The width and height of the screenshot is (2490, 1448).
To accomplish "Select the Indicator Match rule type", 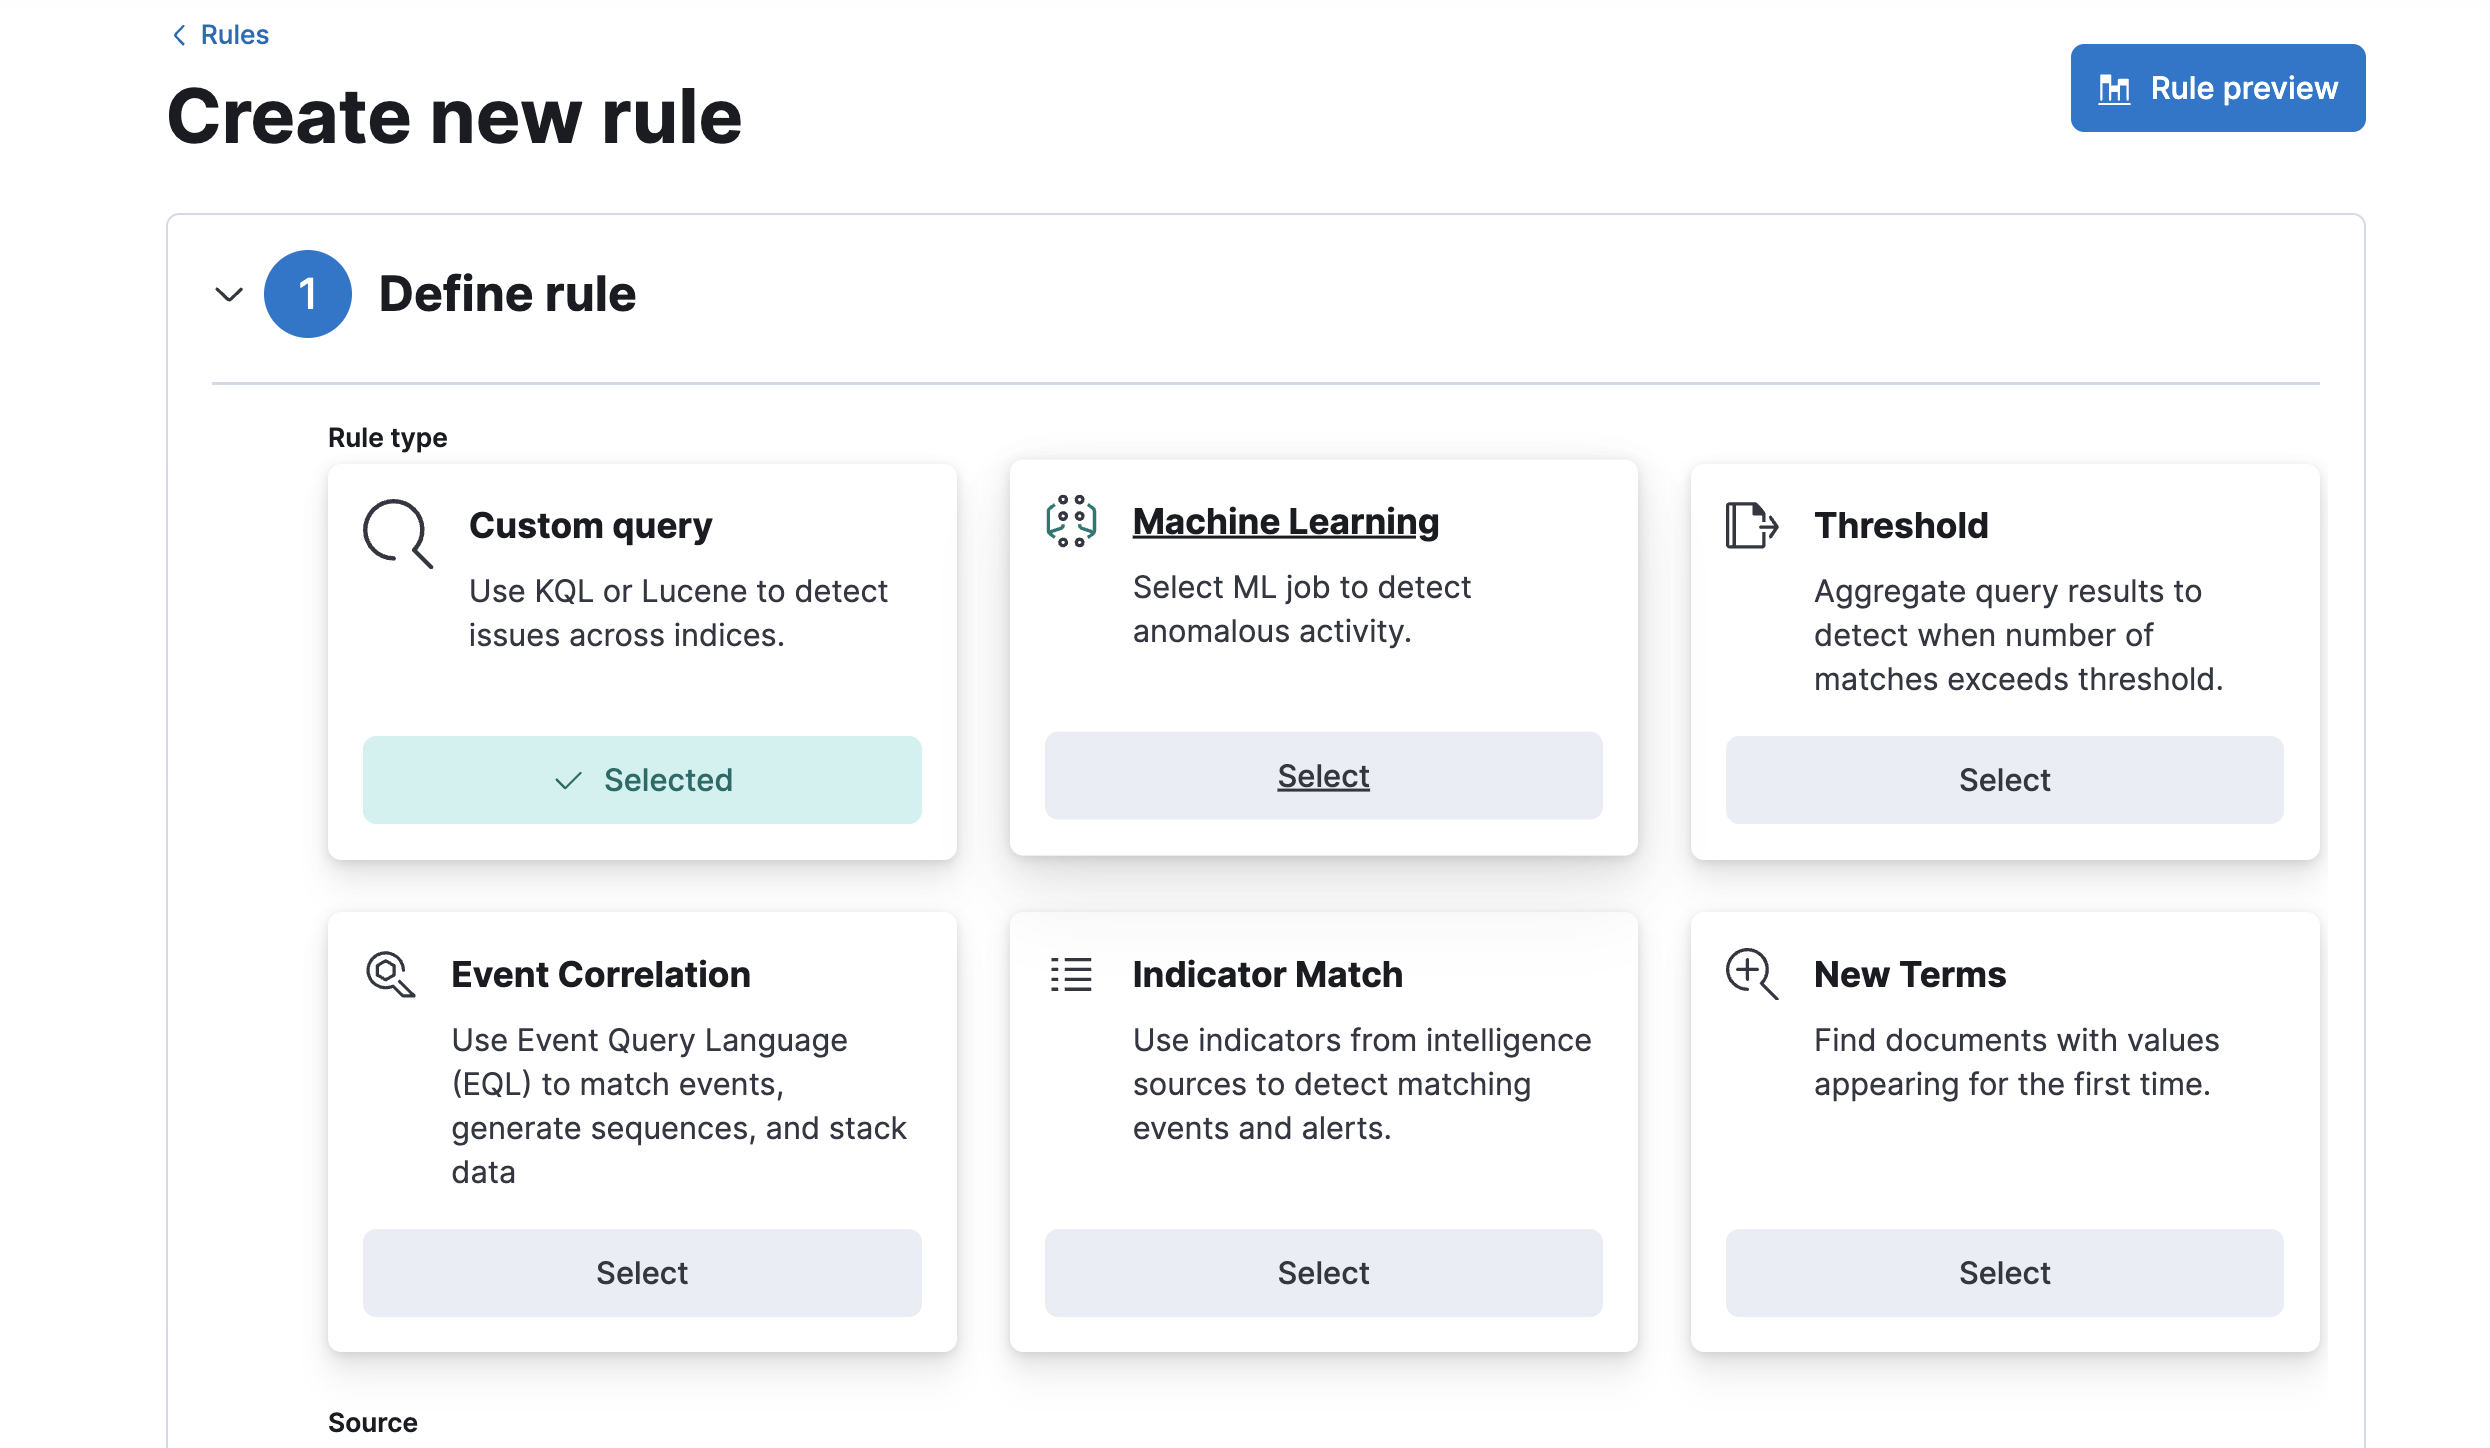I will (1322, 1272).
